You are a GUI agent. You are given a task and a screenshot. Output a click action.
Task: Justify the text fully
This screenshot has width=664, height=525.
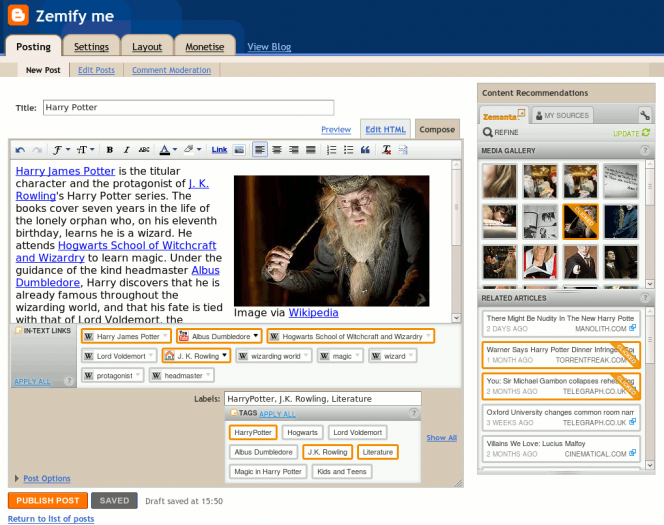tap(310, 149)
